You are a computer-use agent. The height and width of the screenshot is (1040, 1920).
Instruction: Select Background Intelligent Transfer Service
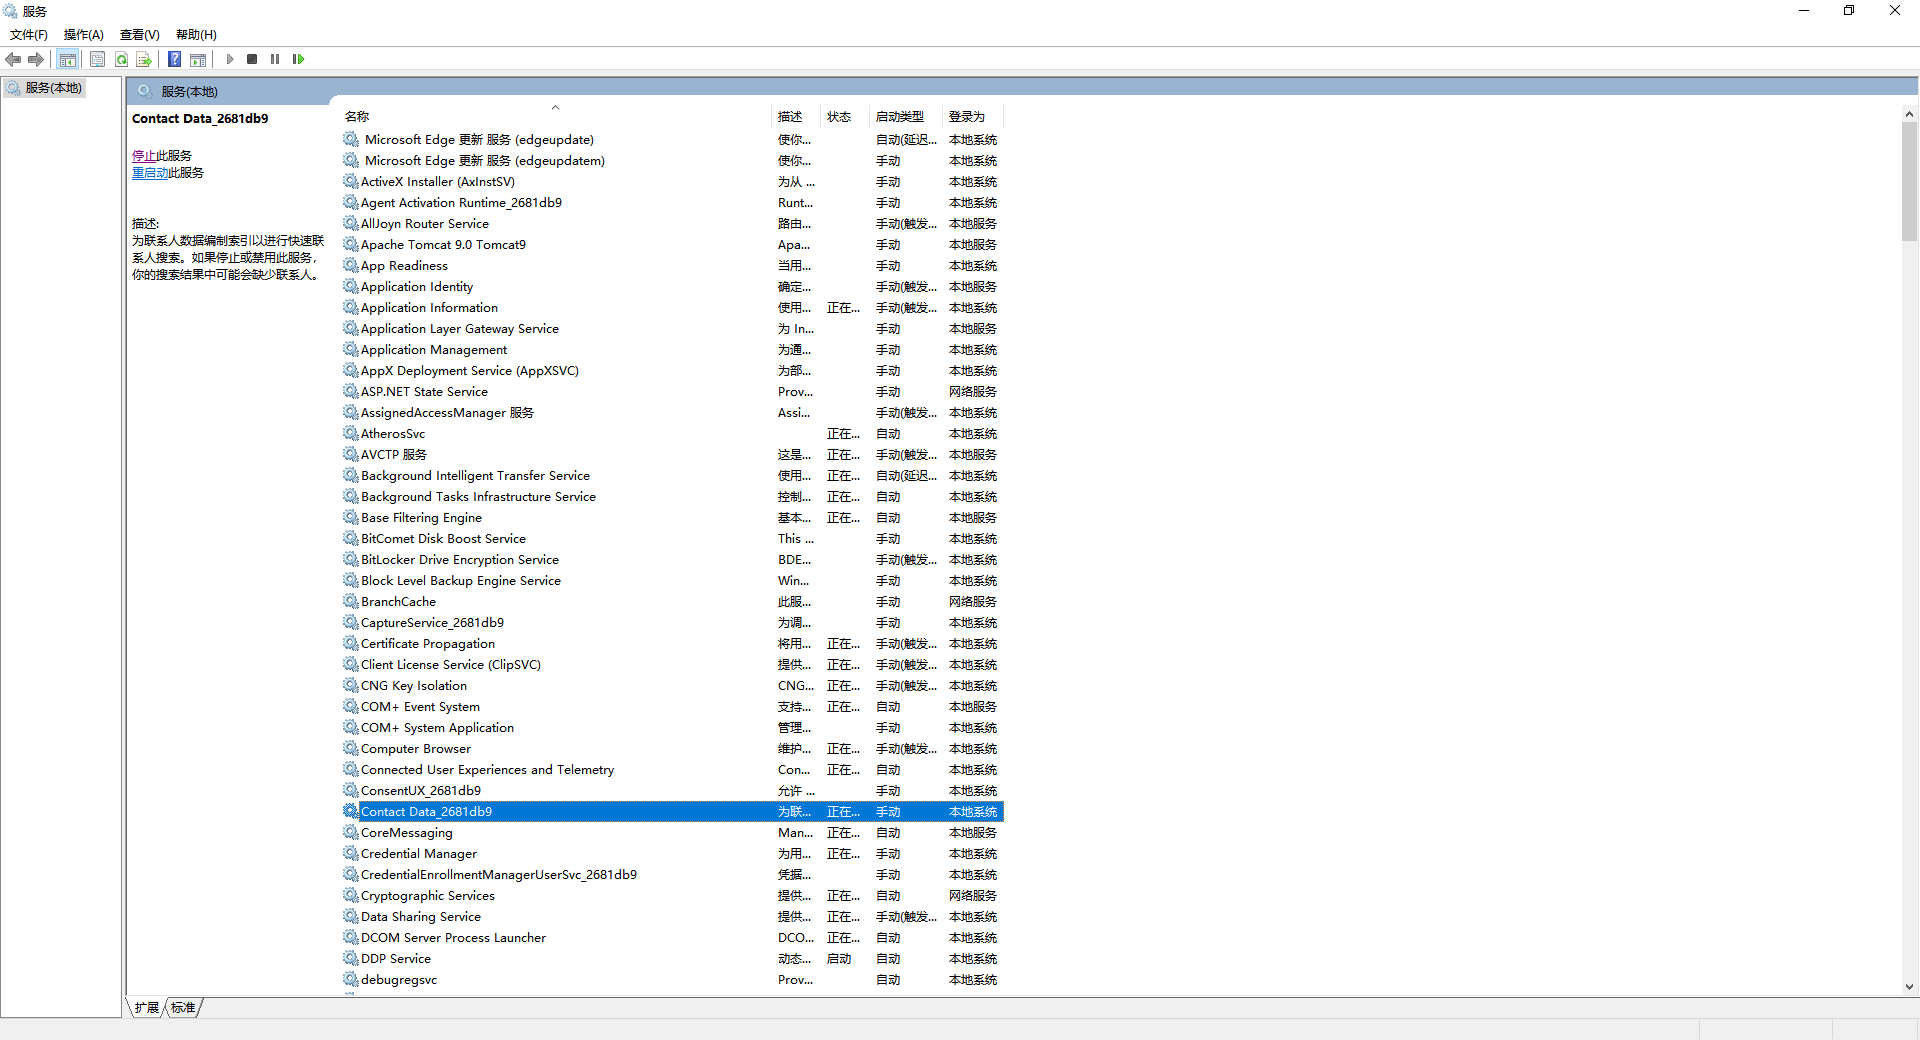pos(672,476)
